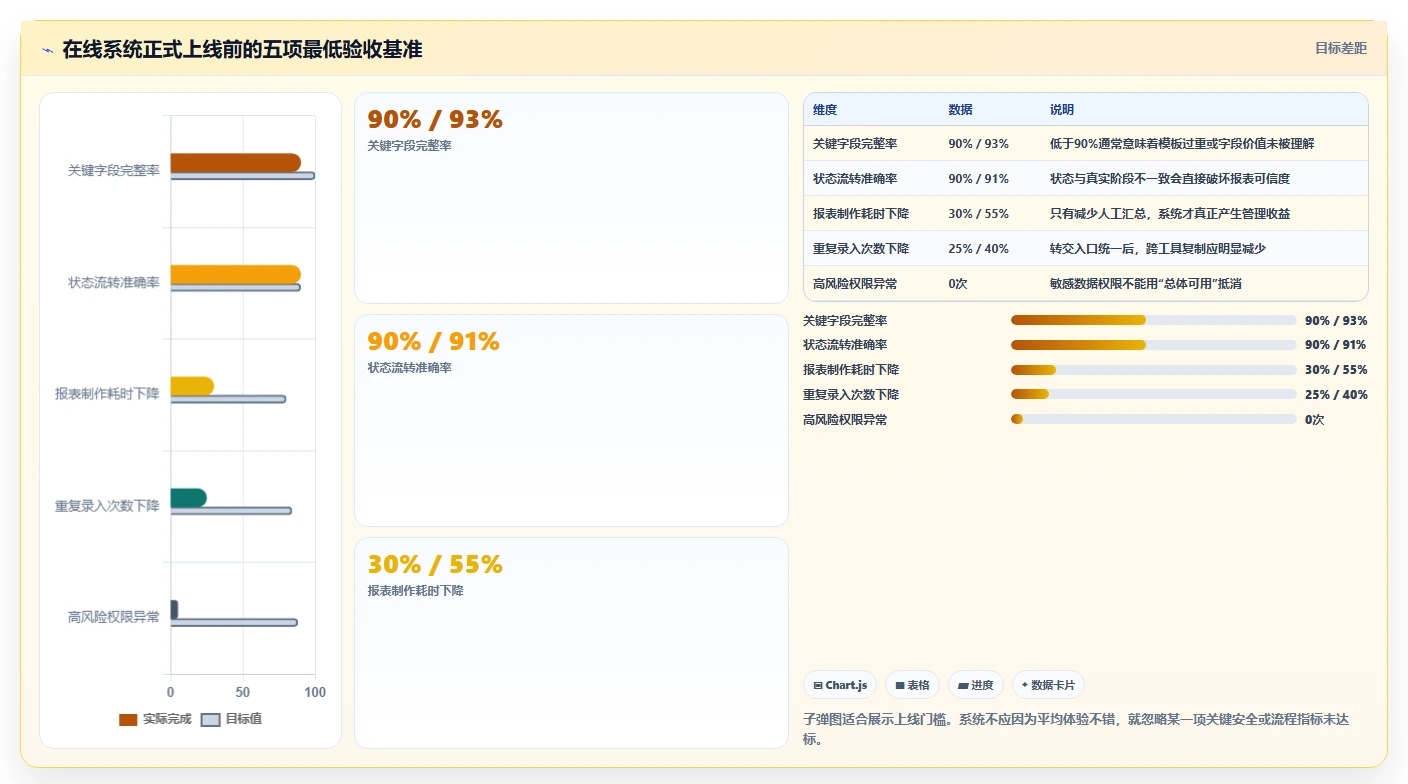Click the 目标差距 label in header

tap(1340, 48)
